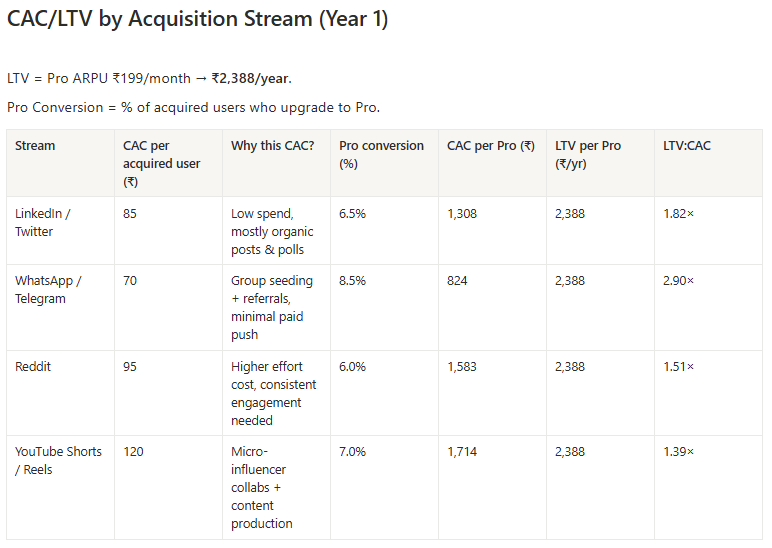Click the "Group seeding + referrals" cell
The image size is (772, 548).
tap(272, 307)
